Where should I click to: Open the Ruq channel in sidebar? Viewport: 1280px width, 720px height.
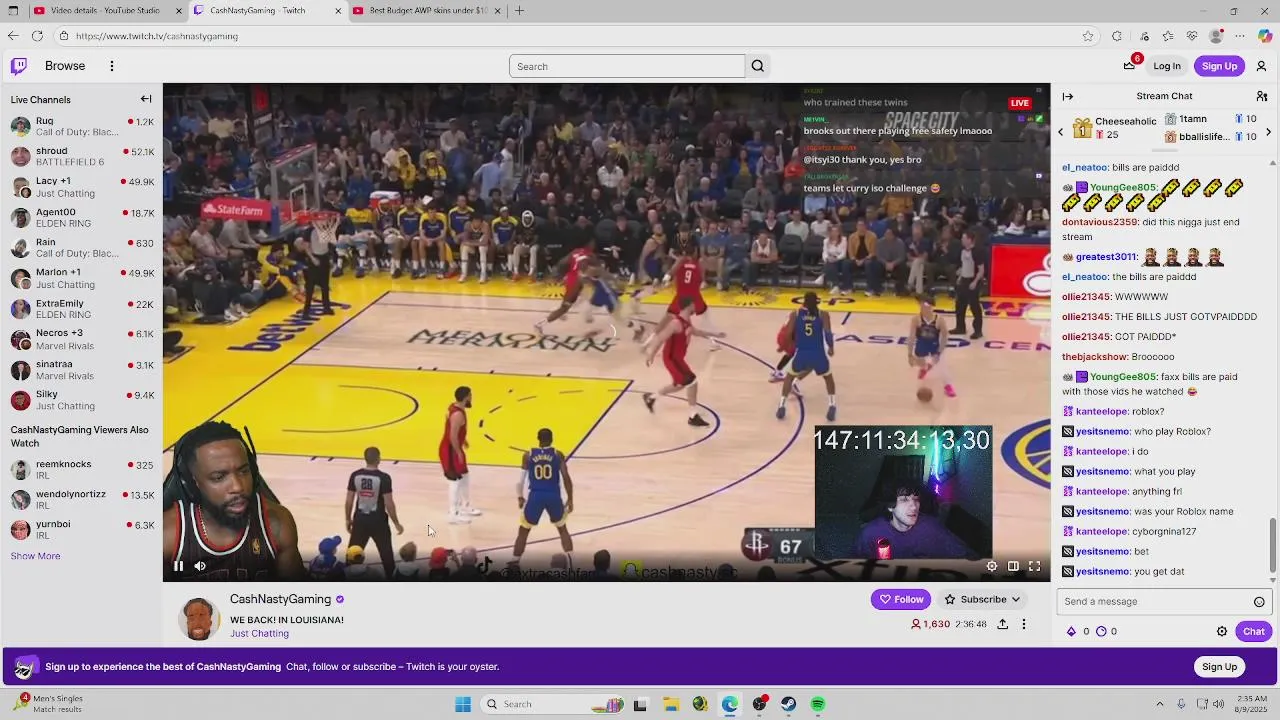click(x=81, y=126)
